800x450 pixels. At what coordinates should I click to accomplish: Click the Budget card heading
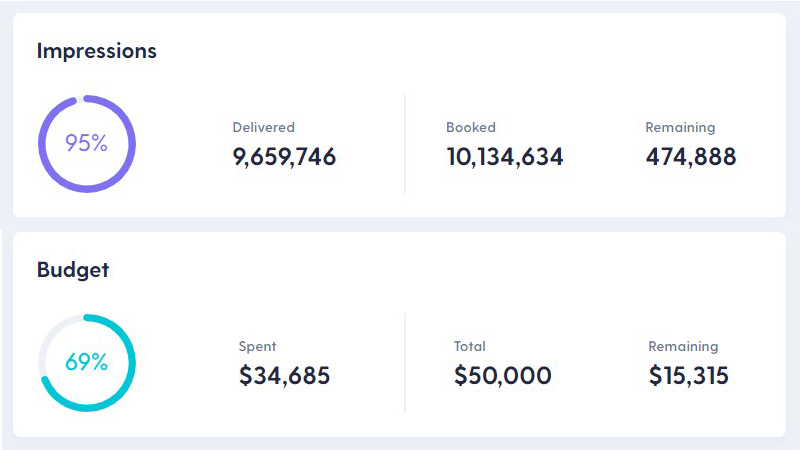[73, 270]
